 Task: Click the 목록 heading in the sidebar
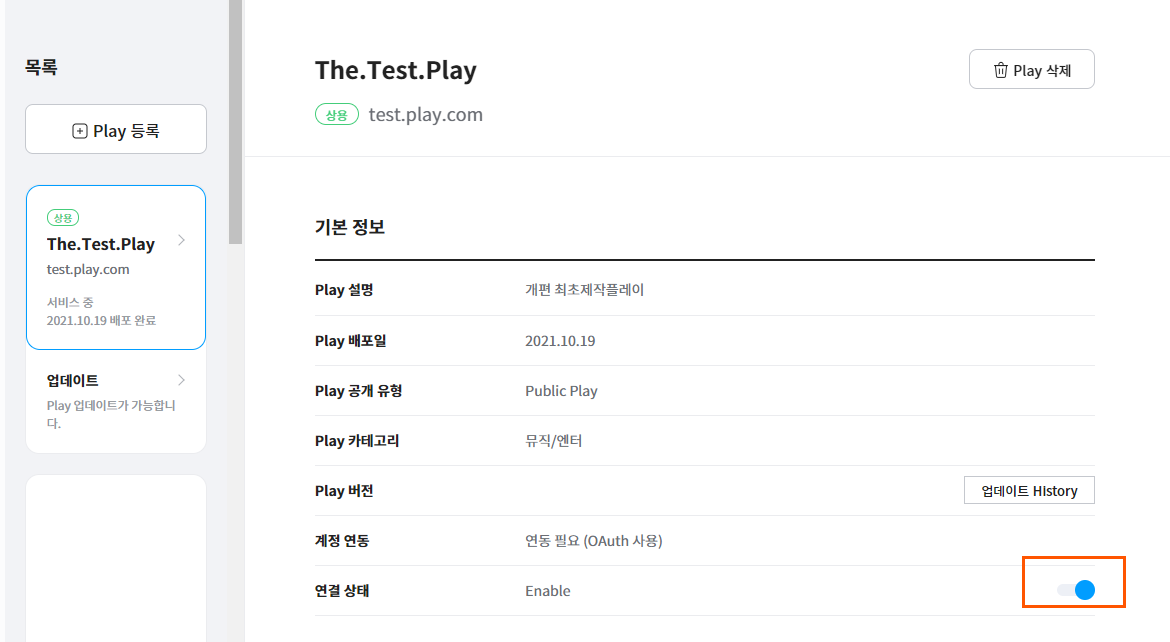coord(42,68)
